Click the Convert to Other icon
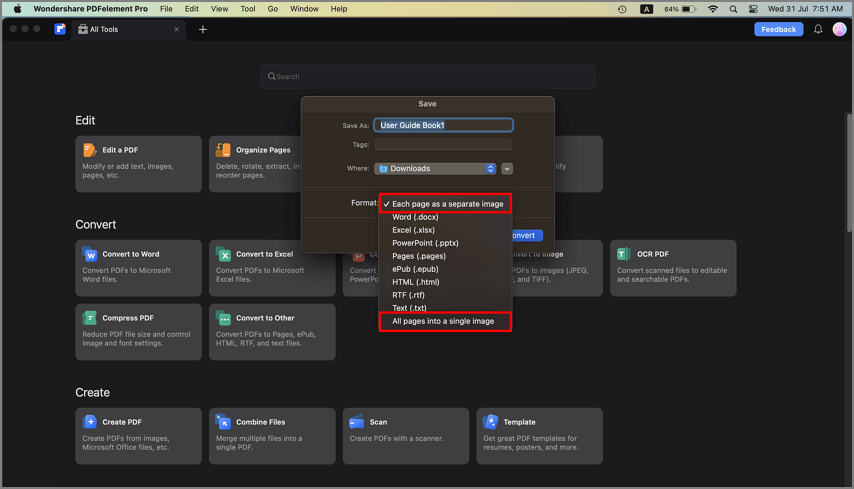The width and height of the screenshot is (854, 489). 223,318
